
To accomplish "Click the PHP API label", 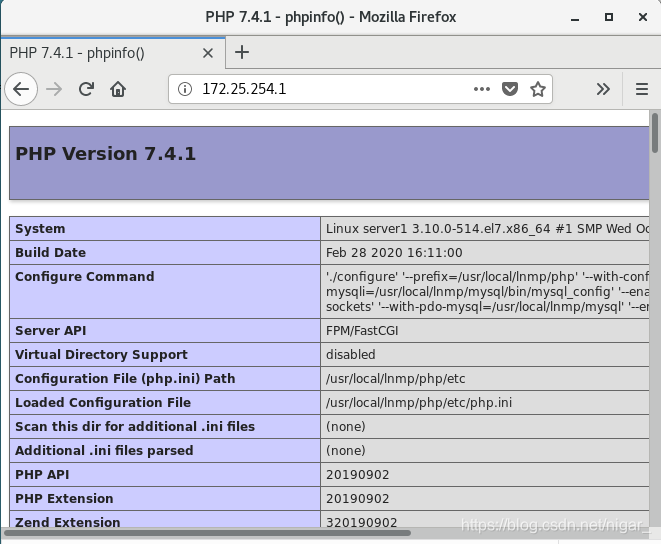I will point(42,475).
